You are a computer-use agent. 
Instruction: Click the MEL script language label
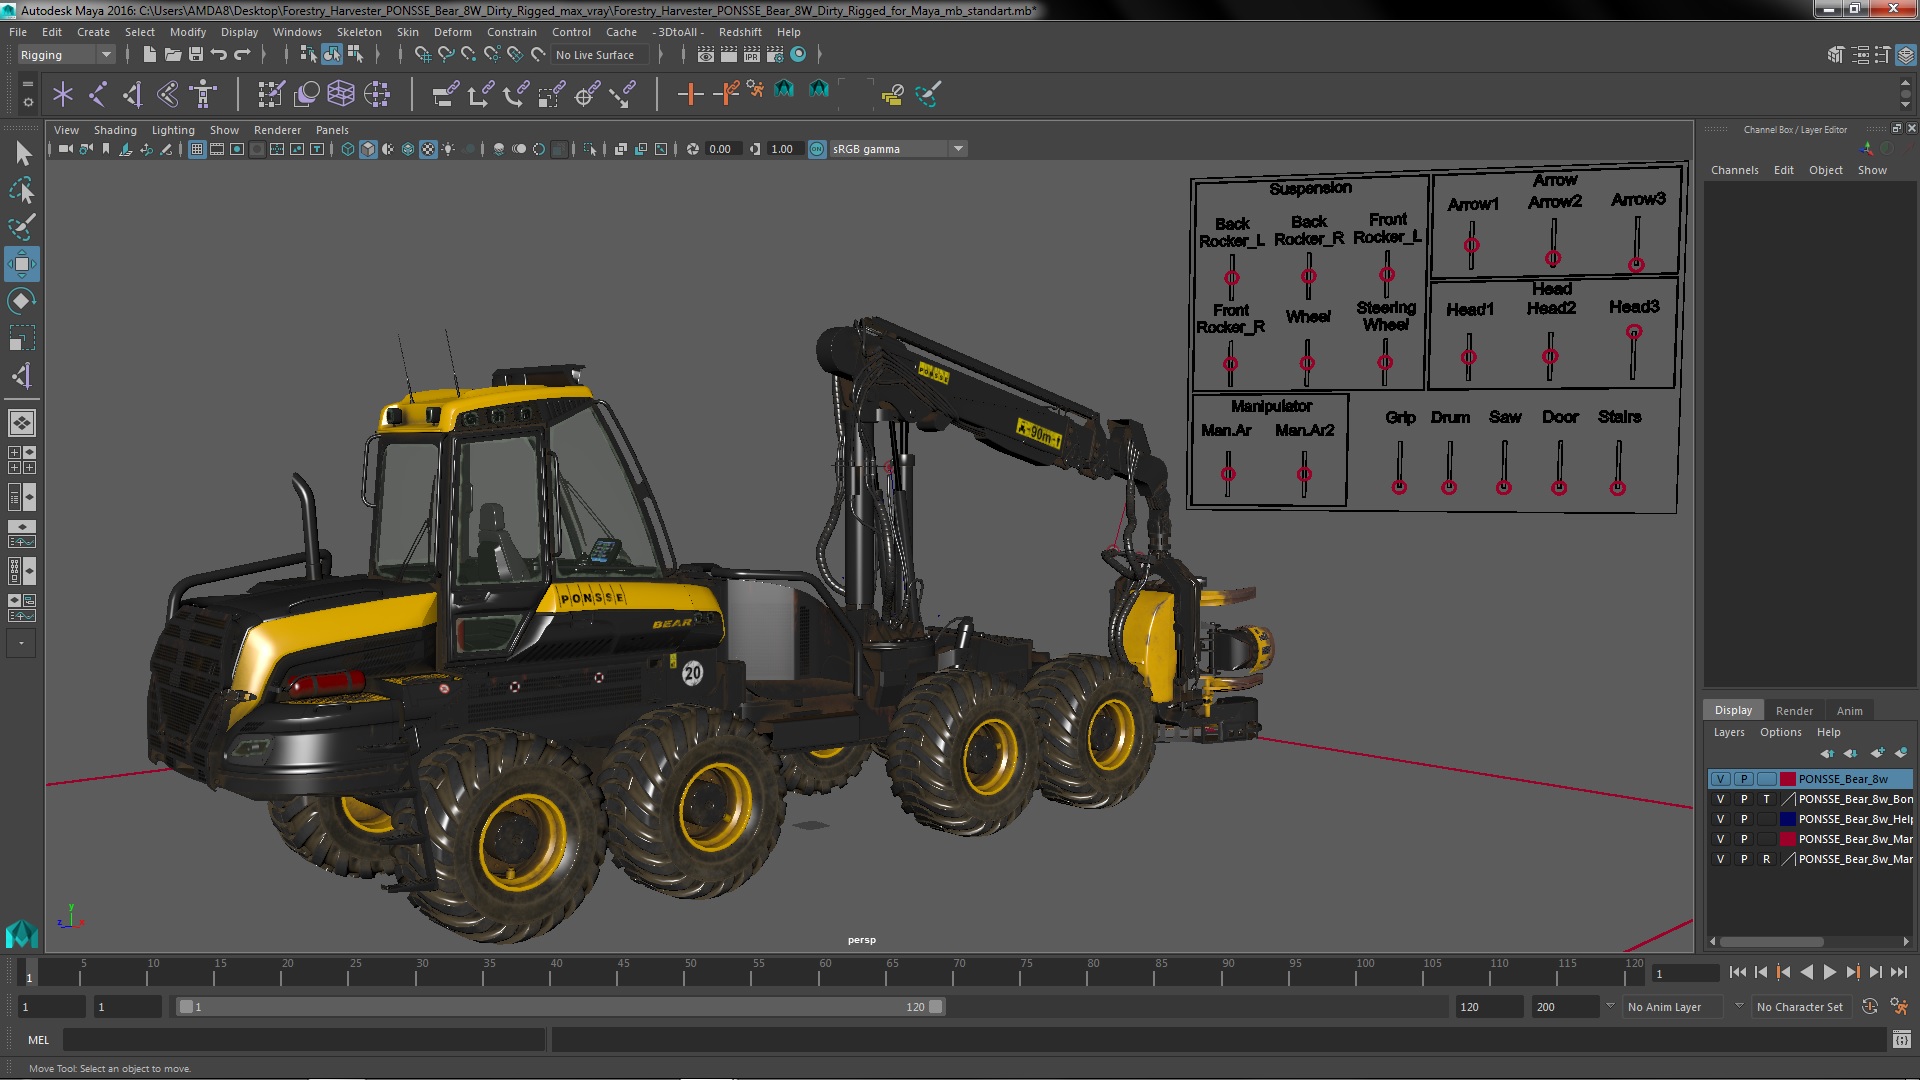click(38, 1040)
